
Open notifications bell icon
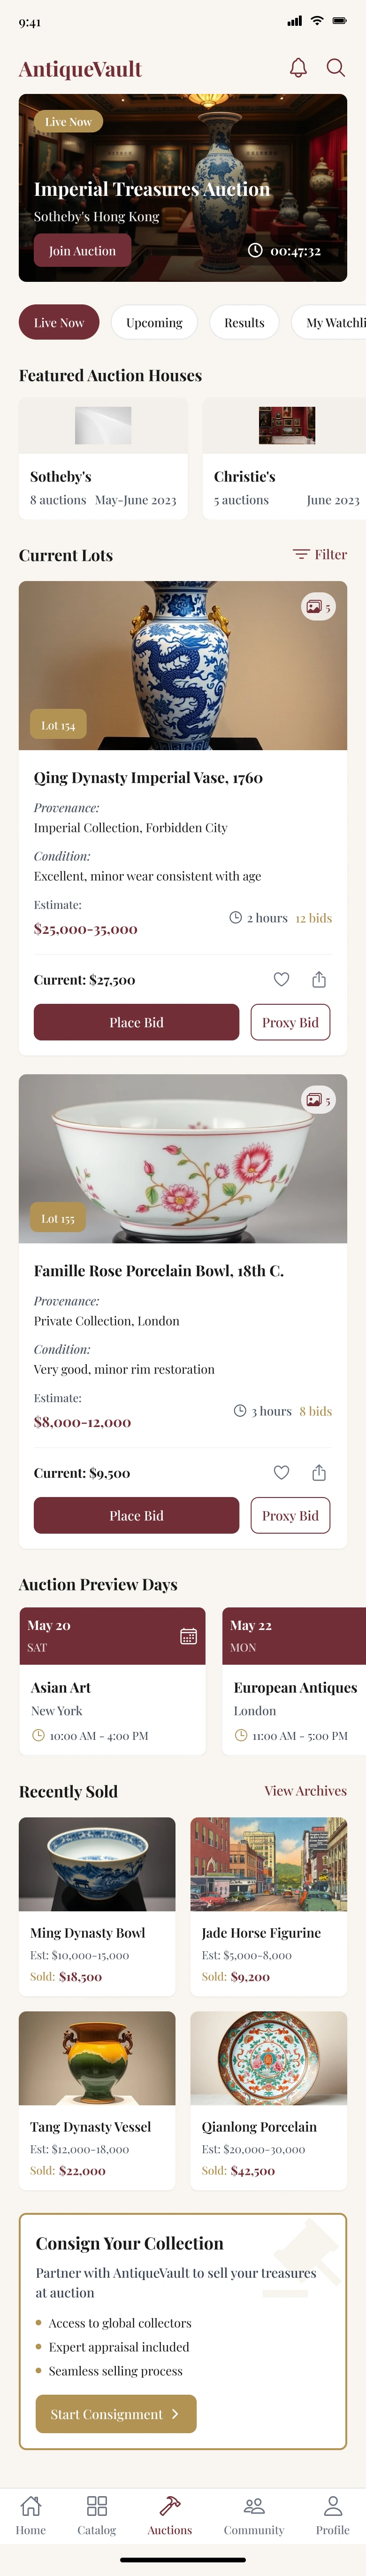[x=298, y=68]
